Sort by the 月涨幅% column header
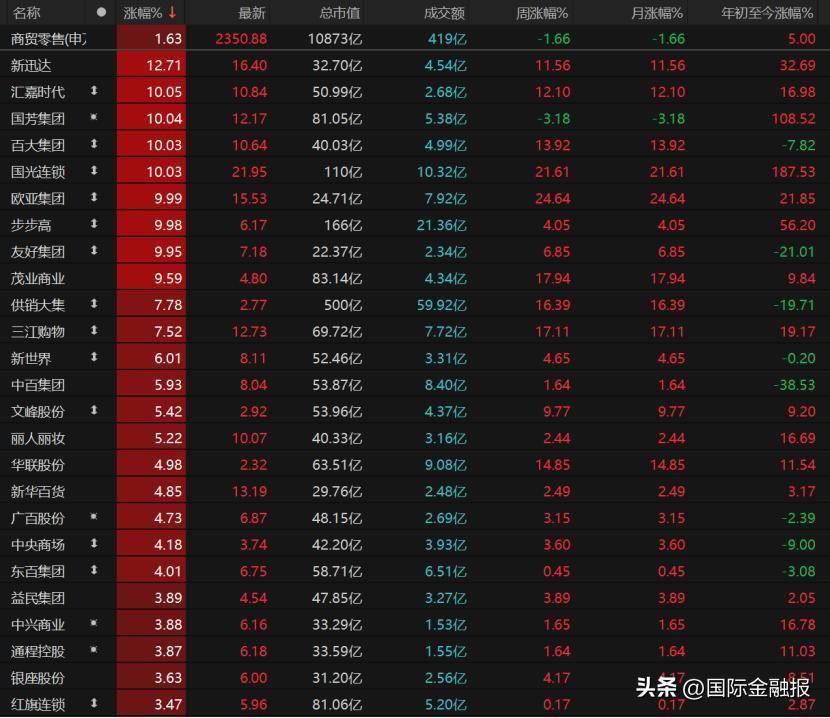 coord(657,13)
